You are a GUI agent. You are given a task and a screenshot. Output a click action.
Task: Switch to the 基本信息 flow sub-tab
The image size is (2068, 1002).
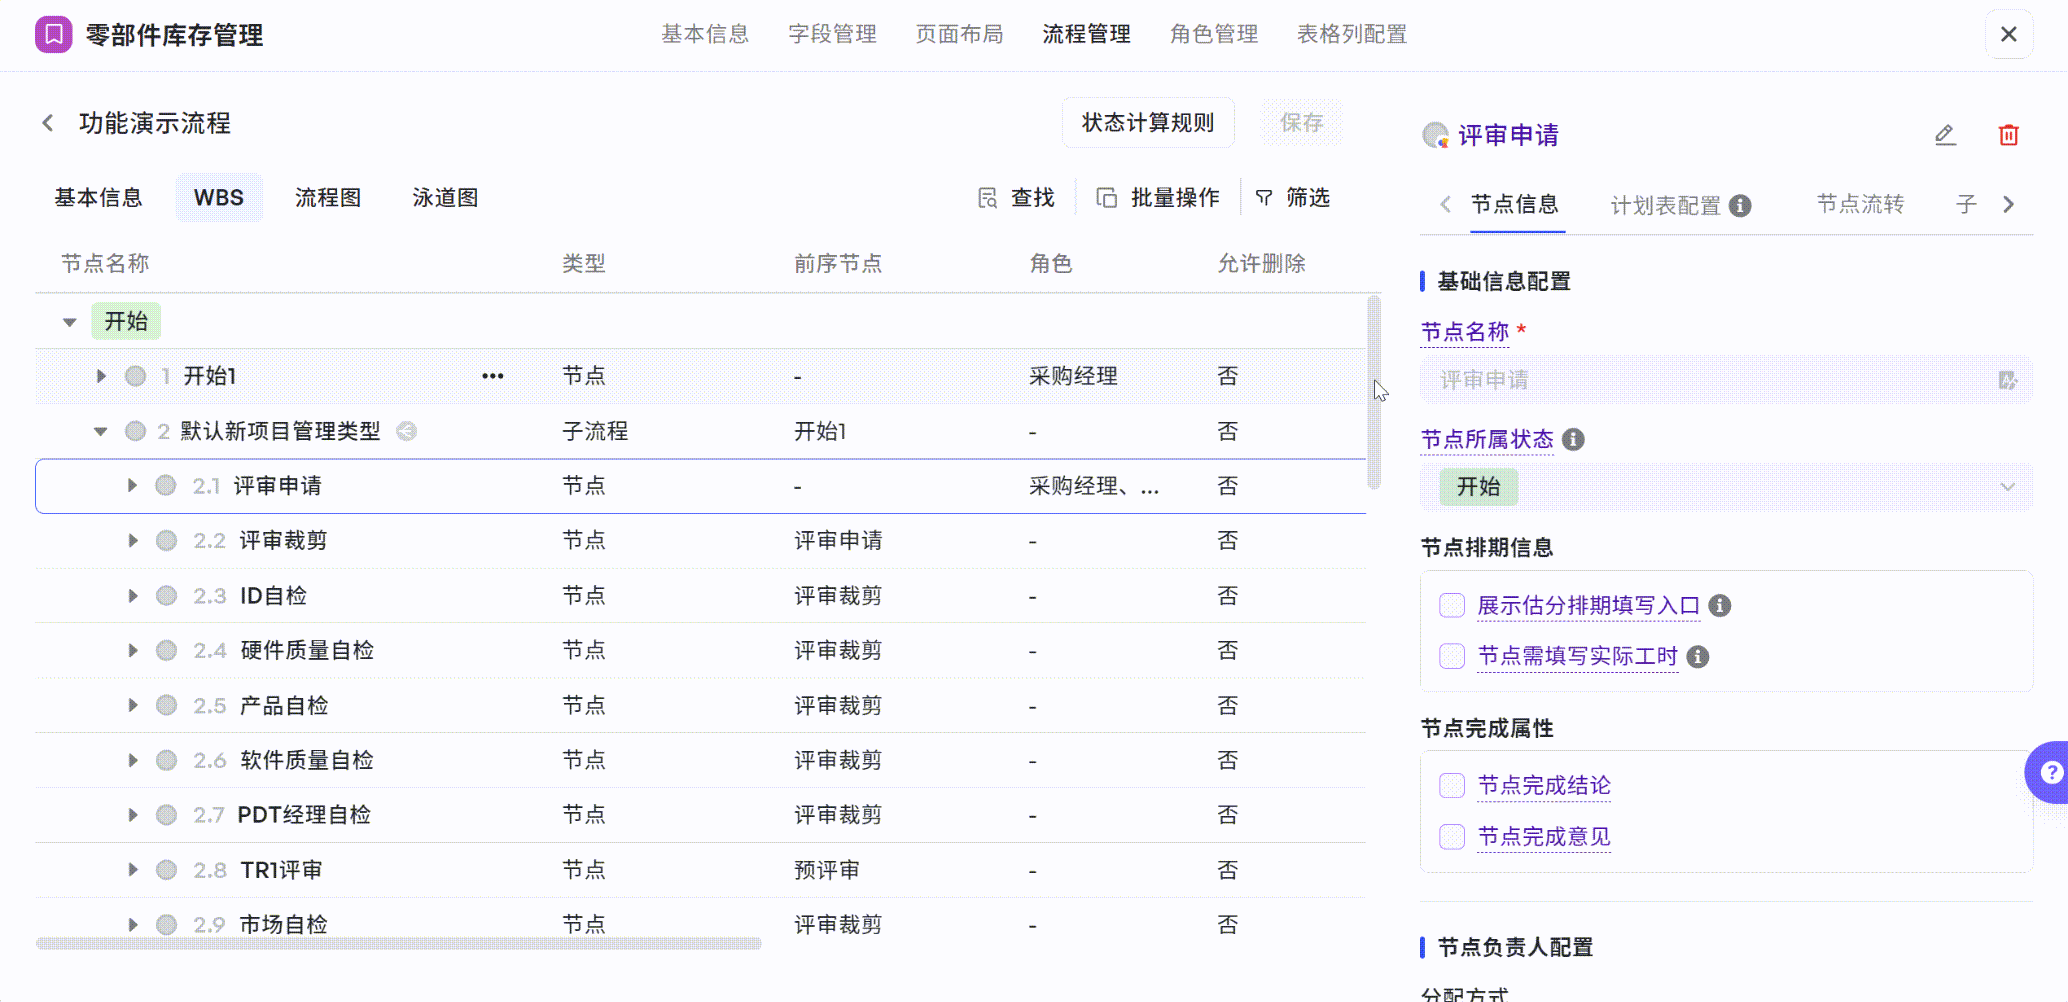tap(98, 198)
